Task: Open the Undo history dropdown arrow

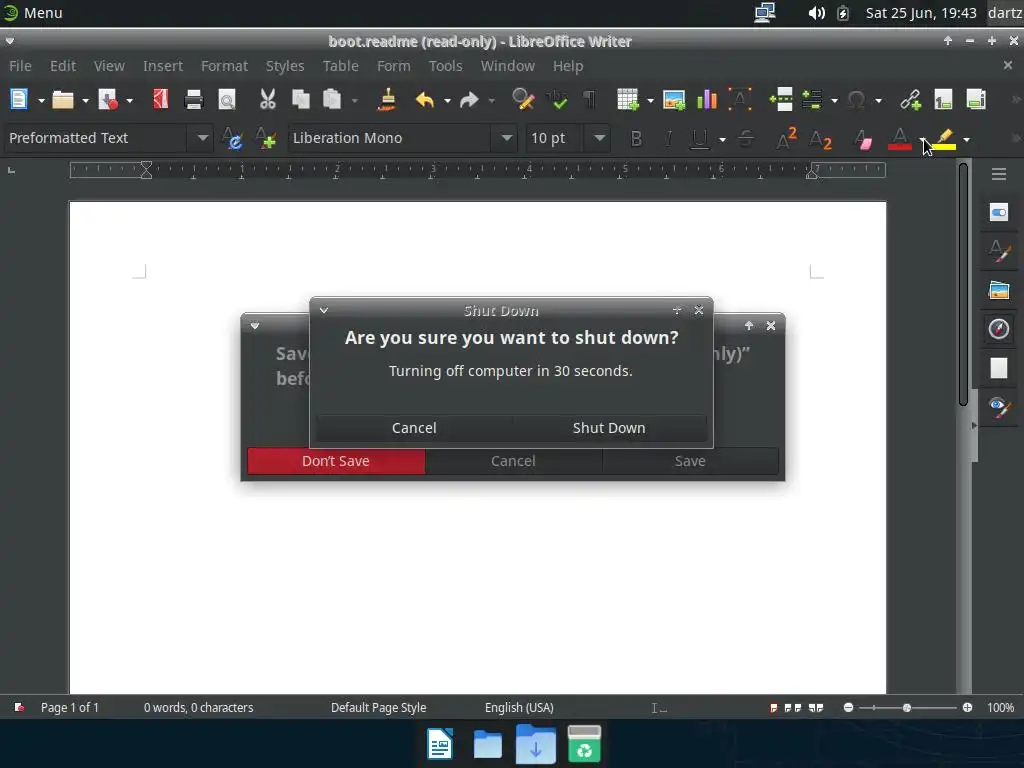Action: [x=447, y=101]
